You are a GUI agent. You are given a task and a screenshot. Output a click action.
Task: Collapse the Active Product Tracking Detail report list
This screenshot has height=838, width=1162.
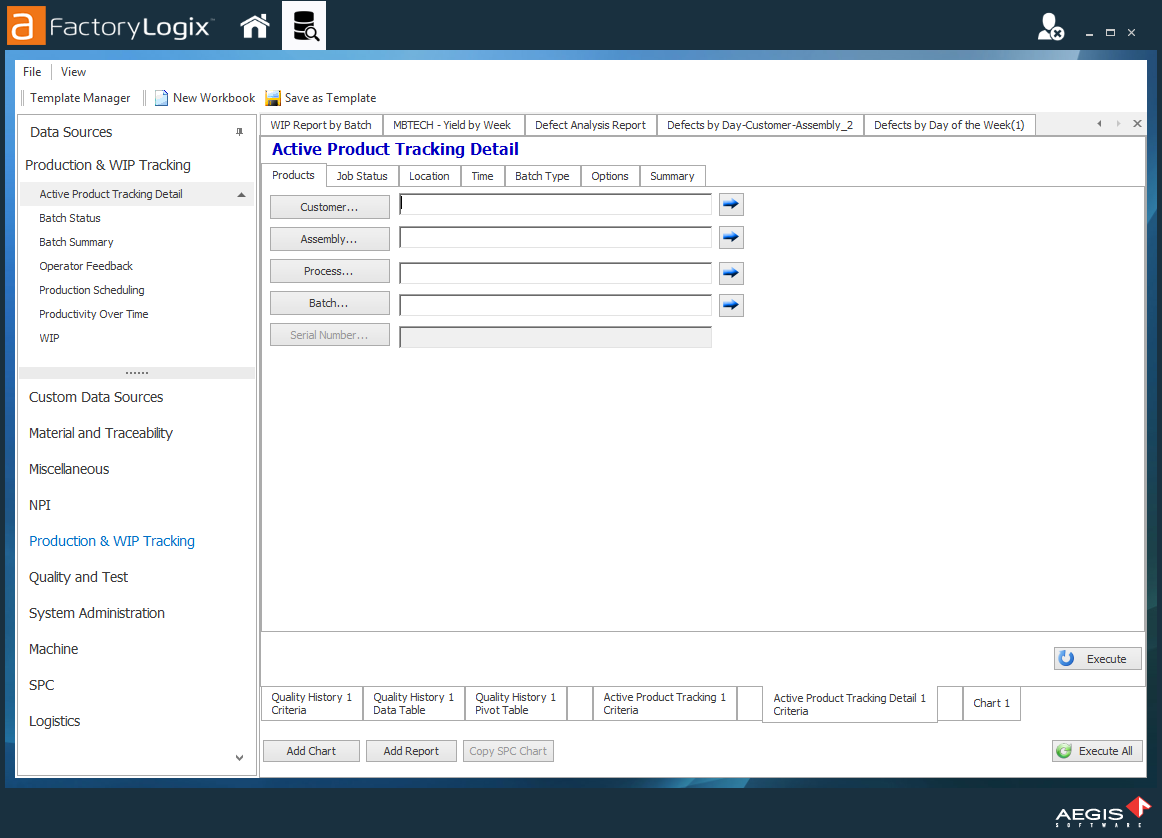(239, 194)
